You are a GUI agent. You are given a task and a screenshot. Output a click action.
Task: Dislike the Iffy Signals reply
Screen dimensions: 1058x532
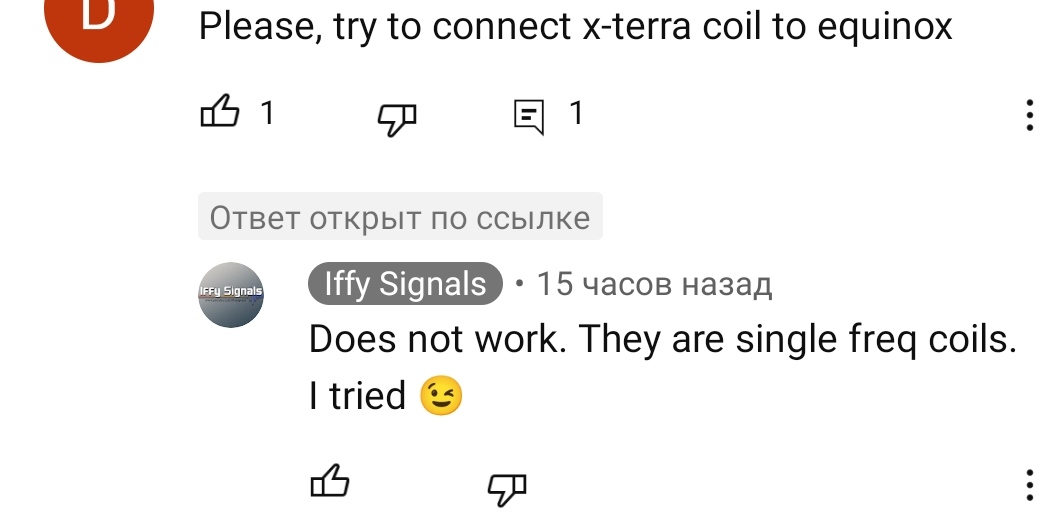[506, 486]
